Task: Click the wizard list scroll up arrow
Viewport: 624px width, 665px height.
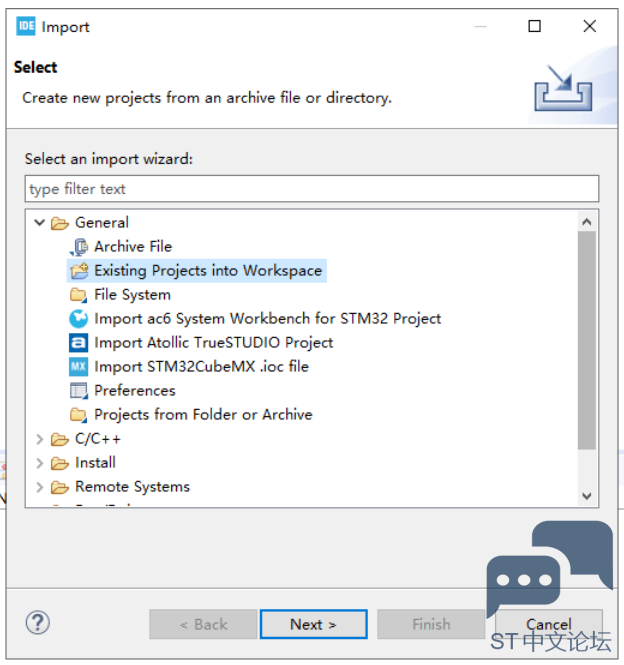Action: click(x=587, y=222)
